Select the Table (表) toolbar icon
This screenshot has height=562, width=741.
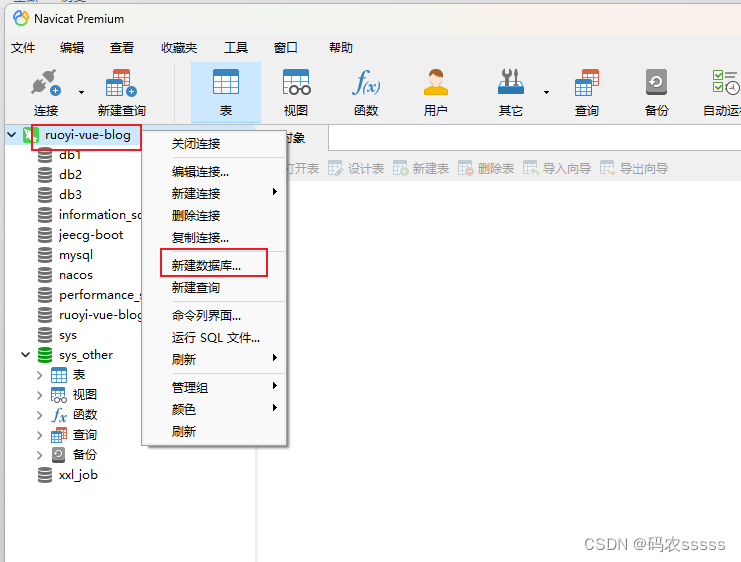click(x=226, y=82)
